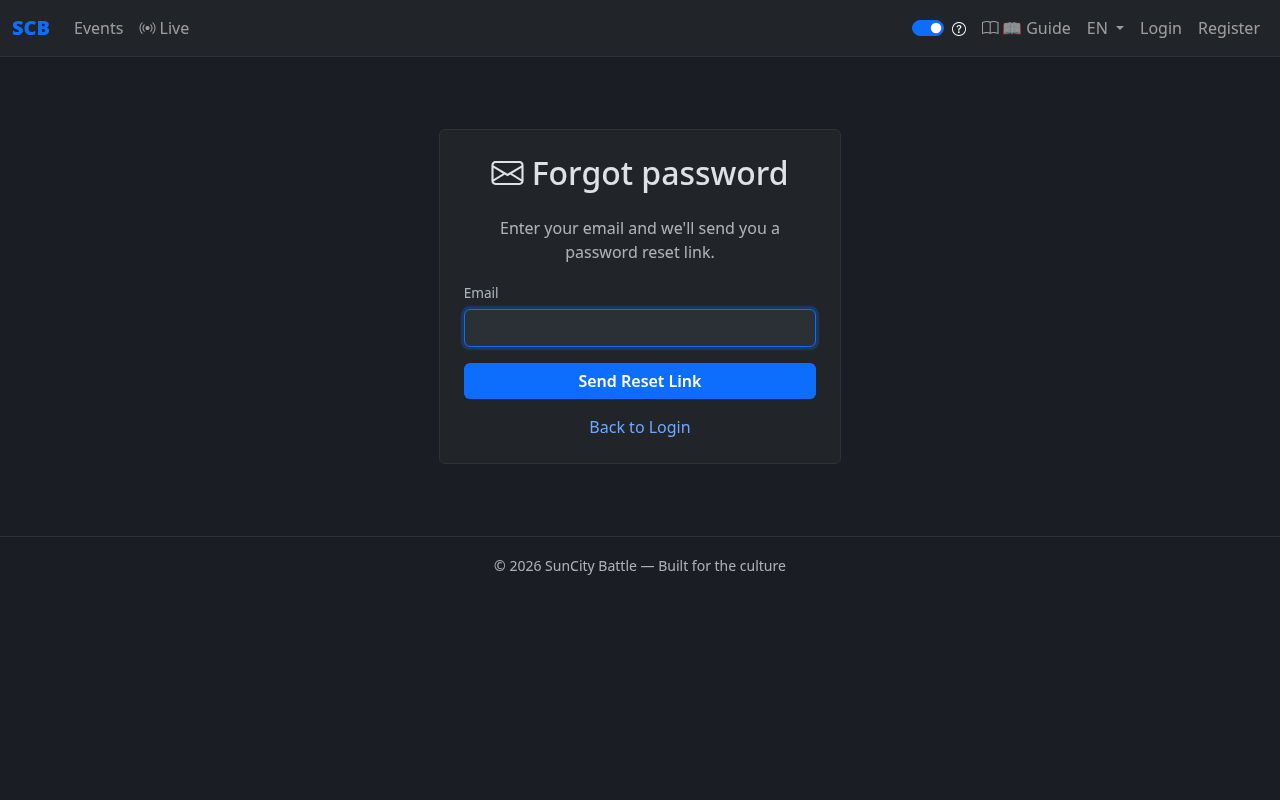Expand the language selector caret
Viewport: 1280px width, 800px height.
tap(1118, 29)
